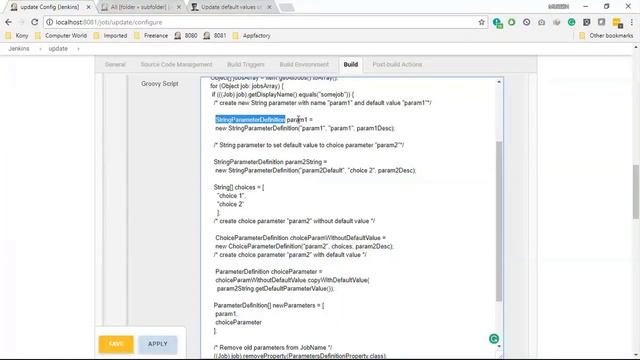640x360 pixels.
Task: Open the Other bookmarks folder
Action: pos(606,36)
